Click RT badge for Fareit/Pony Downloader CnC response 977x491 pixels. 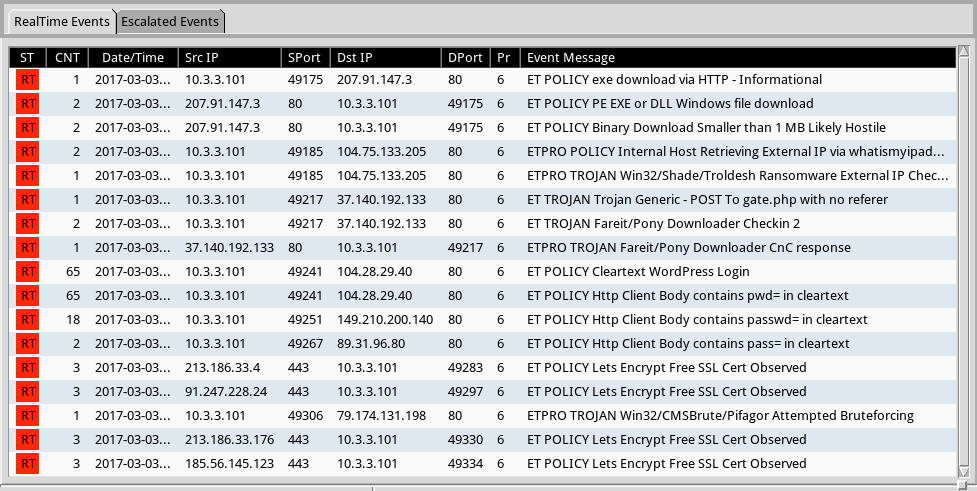click(x=28, y=248)
